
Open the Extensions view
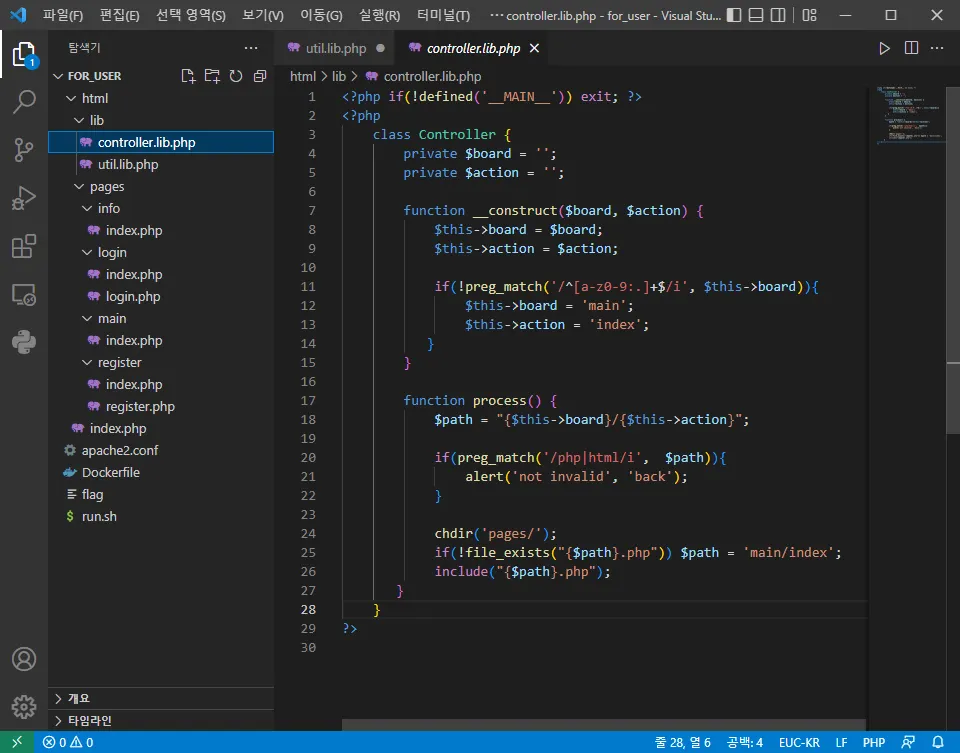[x=24, y=246]
